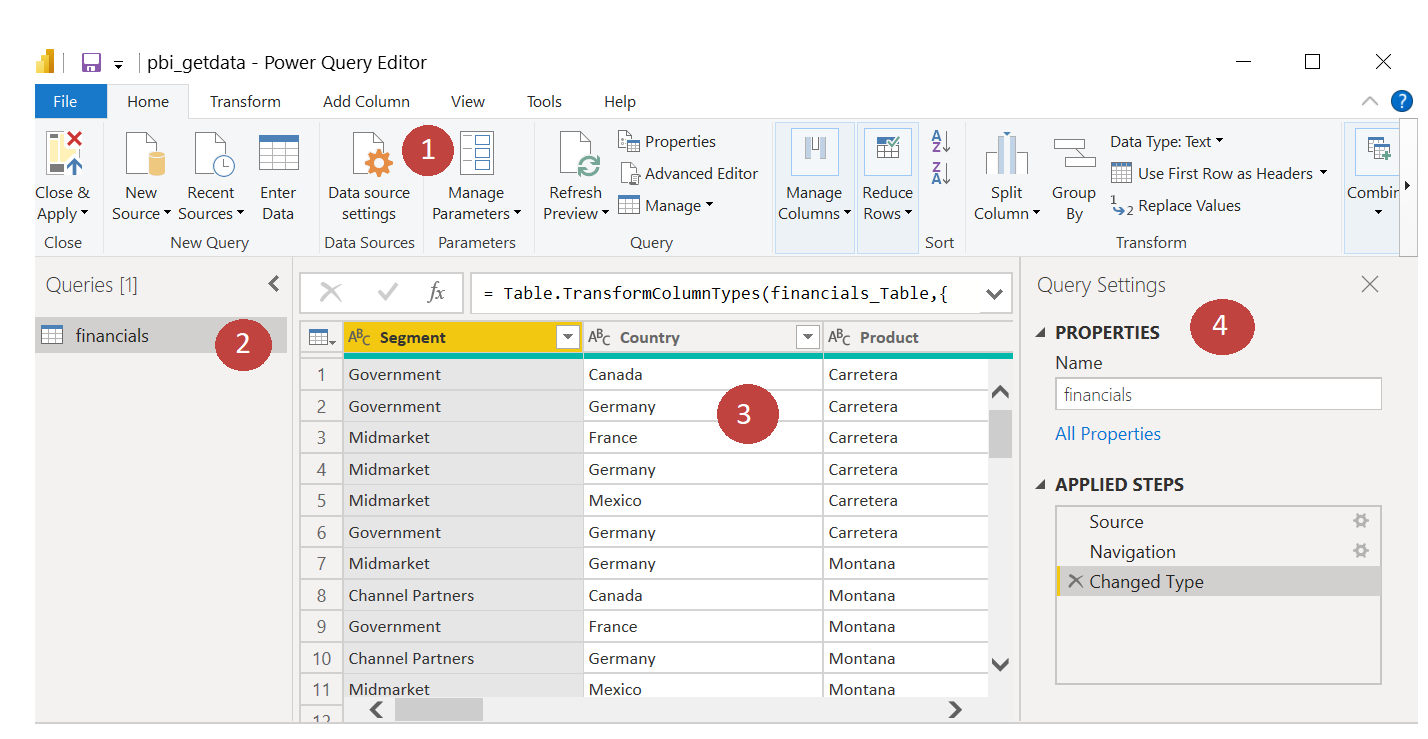Open the Advanced Editor
Image resolution: width=1428 pixels, height=739 pixels.
pos(689,173)
